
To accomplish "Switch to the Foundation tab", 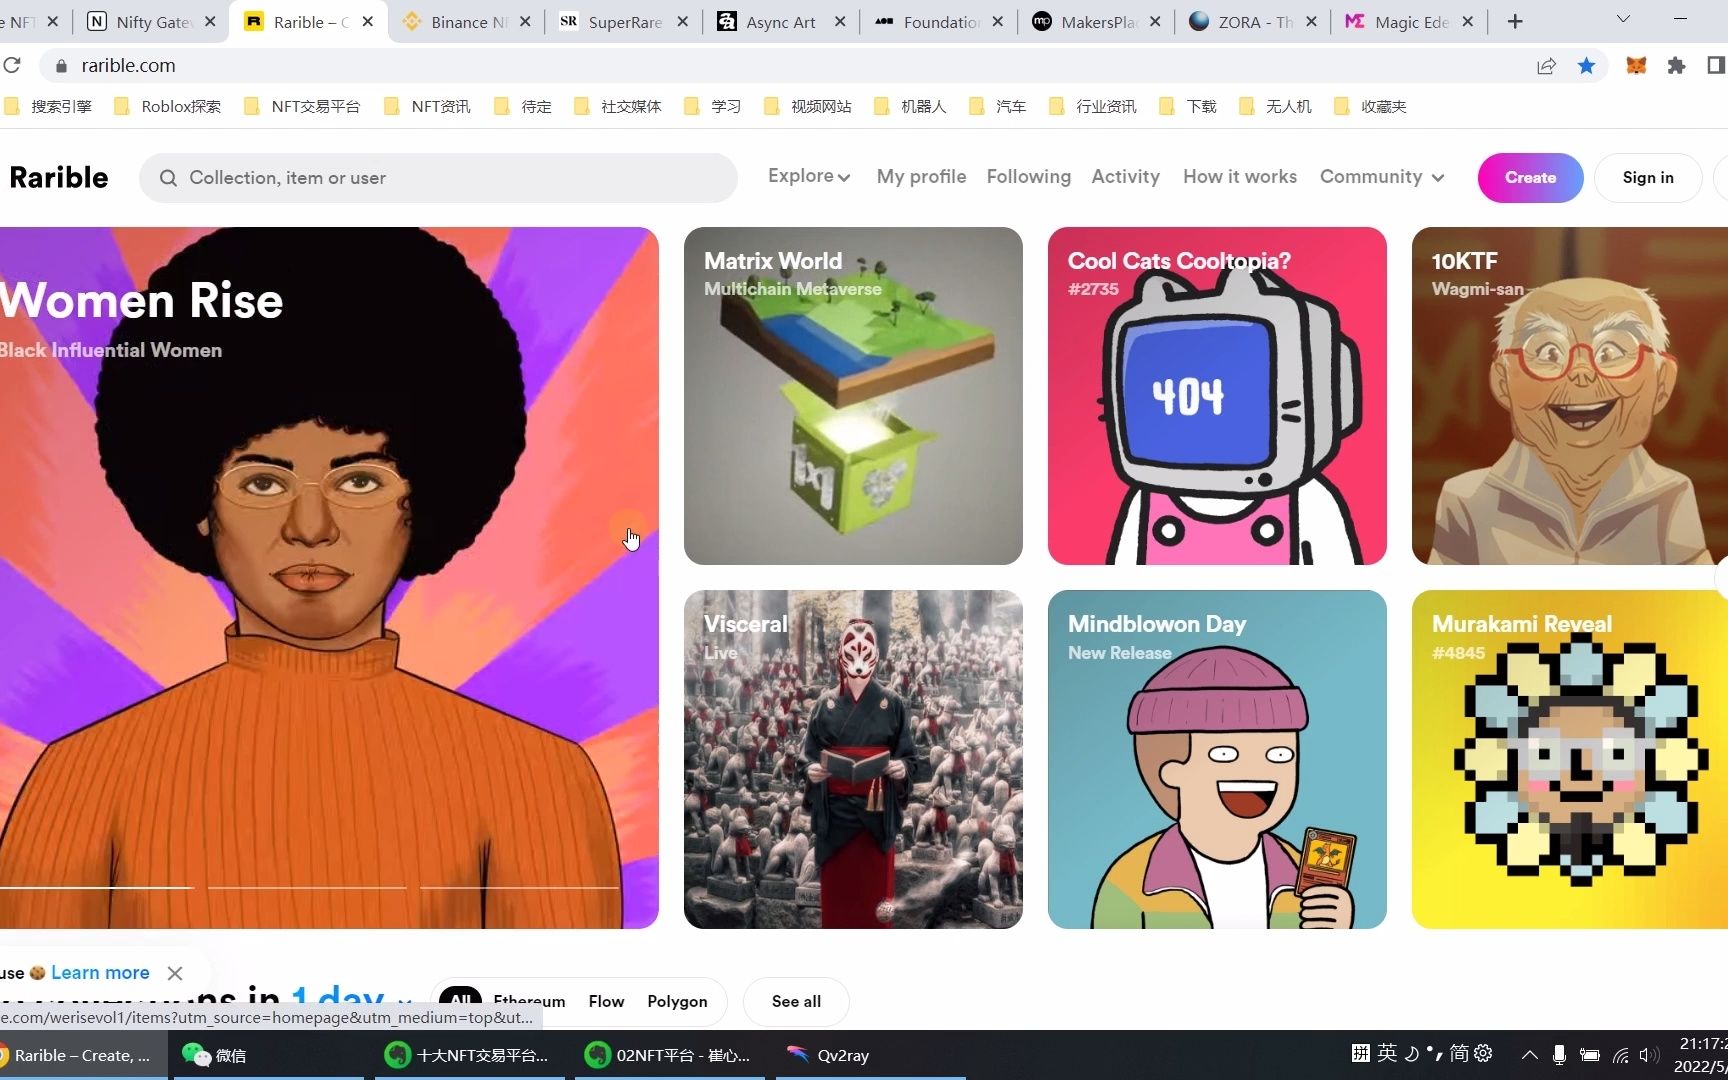I will pyautogui.click(x=940, y=21).
